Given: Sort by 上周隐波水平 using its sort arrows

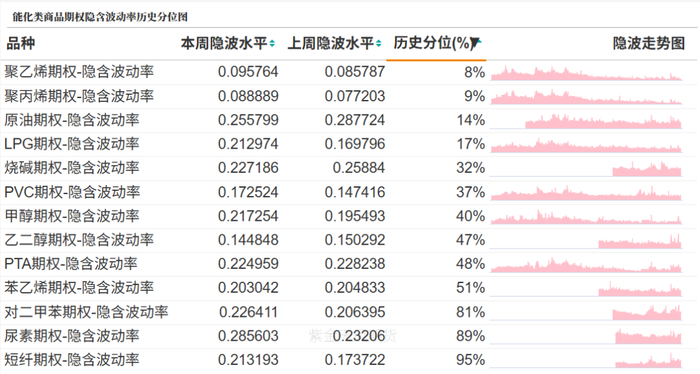Looking at the screenshot, I should [x=379, y=44].
